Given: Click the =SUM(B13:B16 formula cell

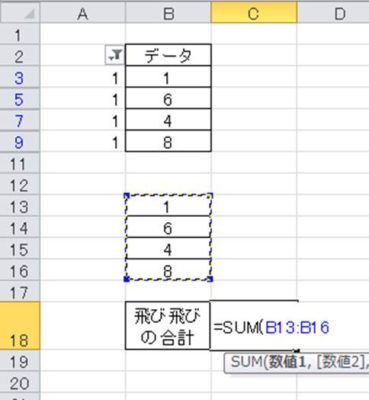Looking at the screenshot, I should (254, 326).
